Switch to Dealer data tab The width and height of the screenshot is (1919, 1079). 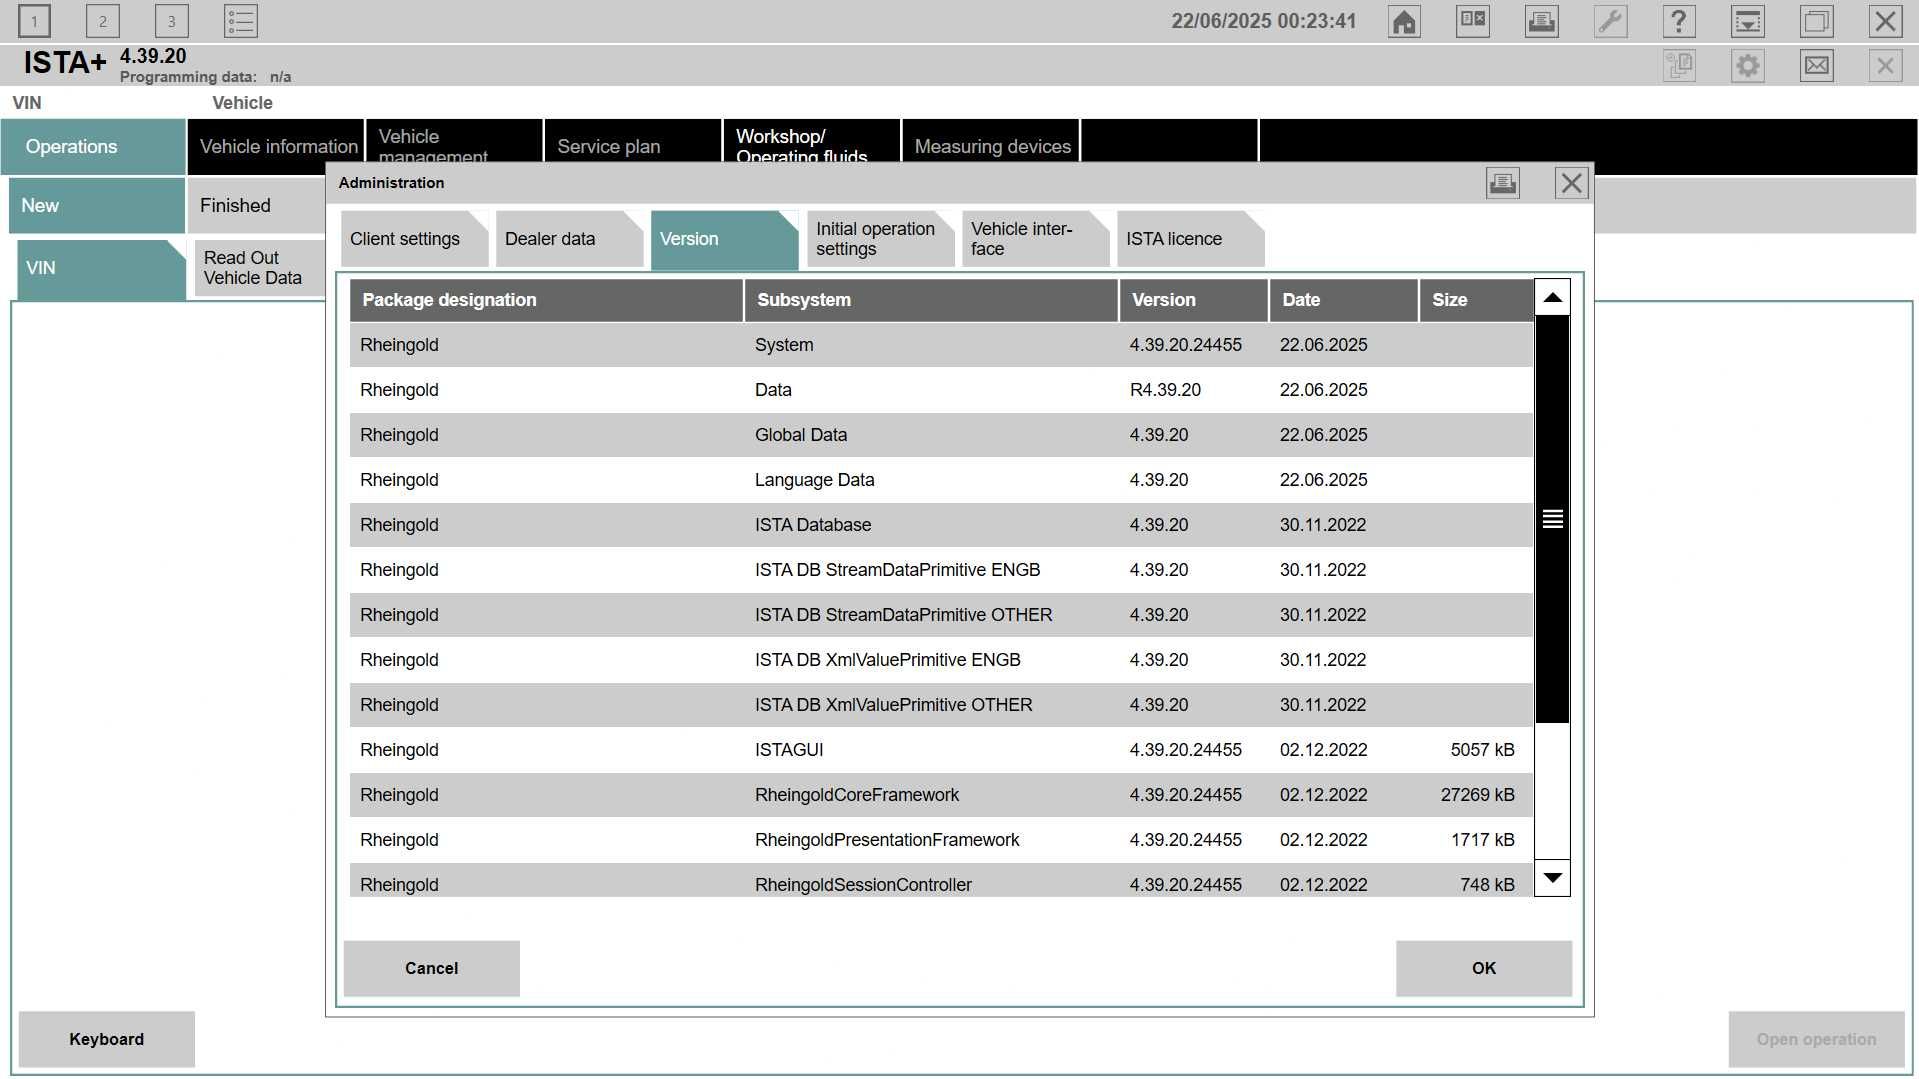tap(569, 239)
